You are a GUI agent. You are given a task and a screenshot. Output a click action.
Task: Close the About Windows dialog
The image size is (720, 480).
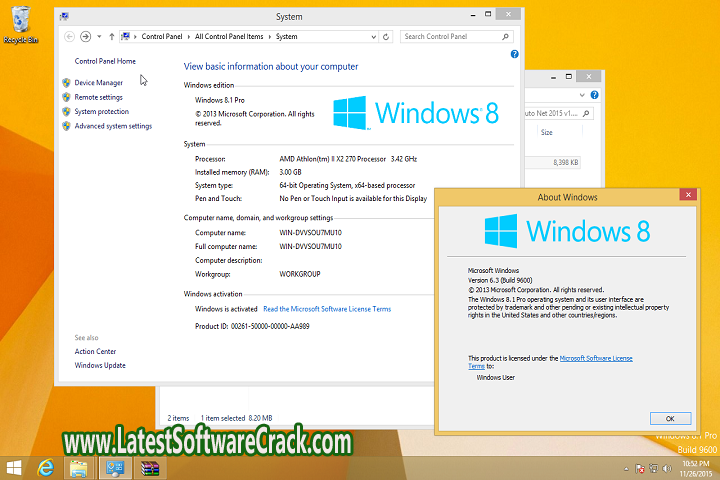click(688, 195)
